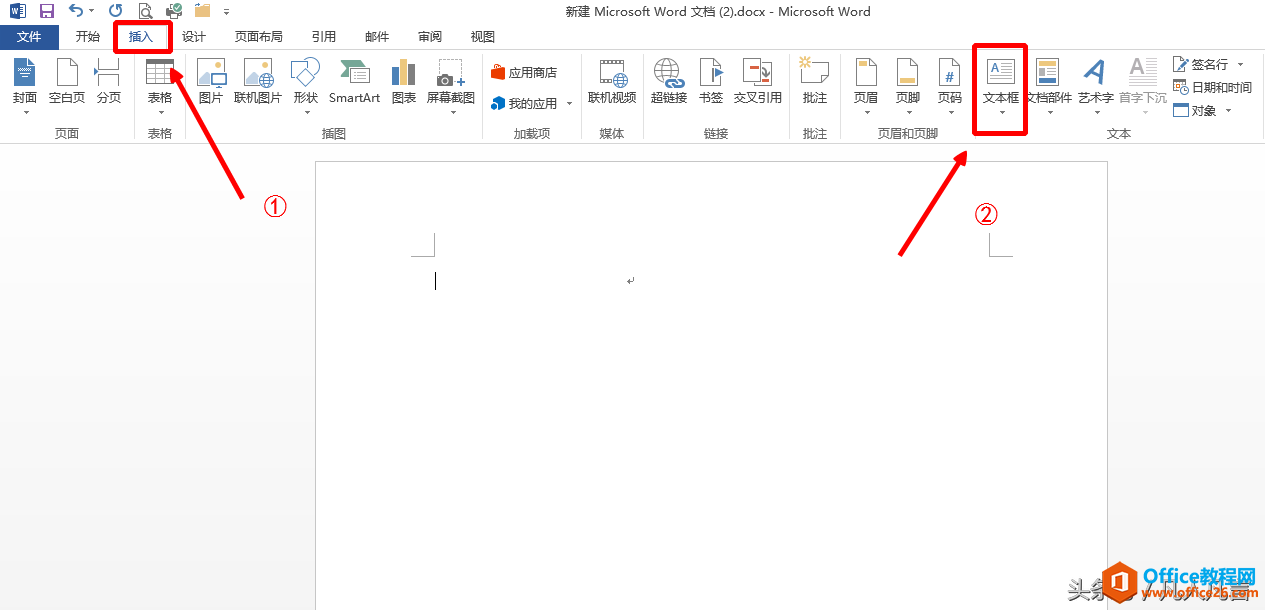Image resolution: width=1265 pixels, height=610 pixels.
Task: Open the Page Number (页码) menu
Action: (949, 85)
